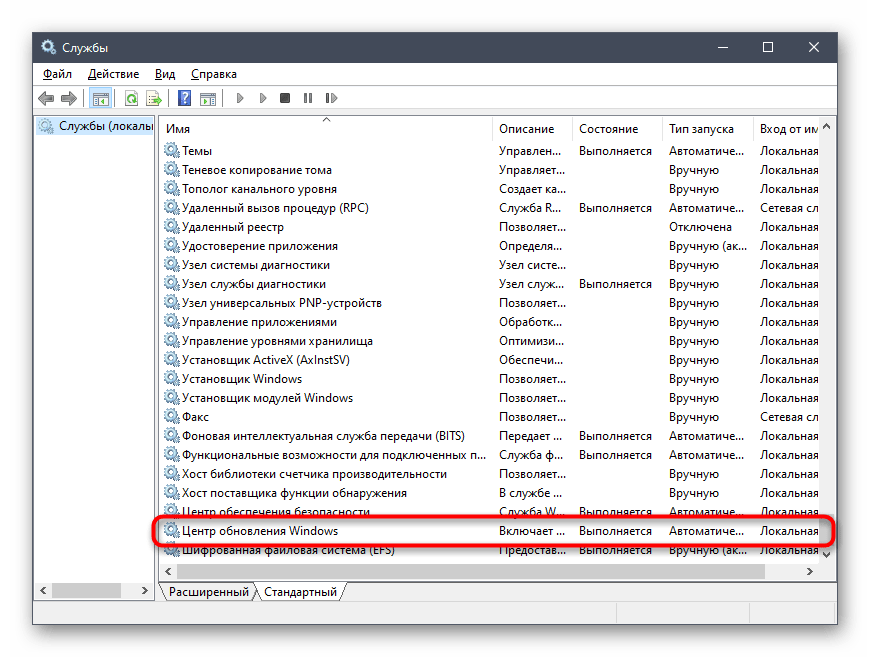Click the Forward arrow in toolbar
870x657 pixels.
pos(69,98)
